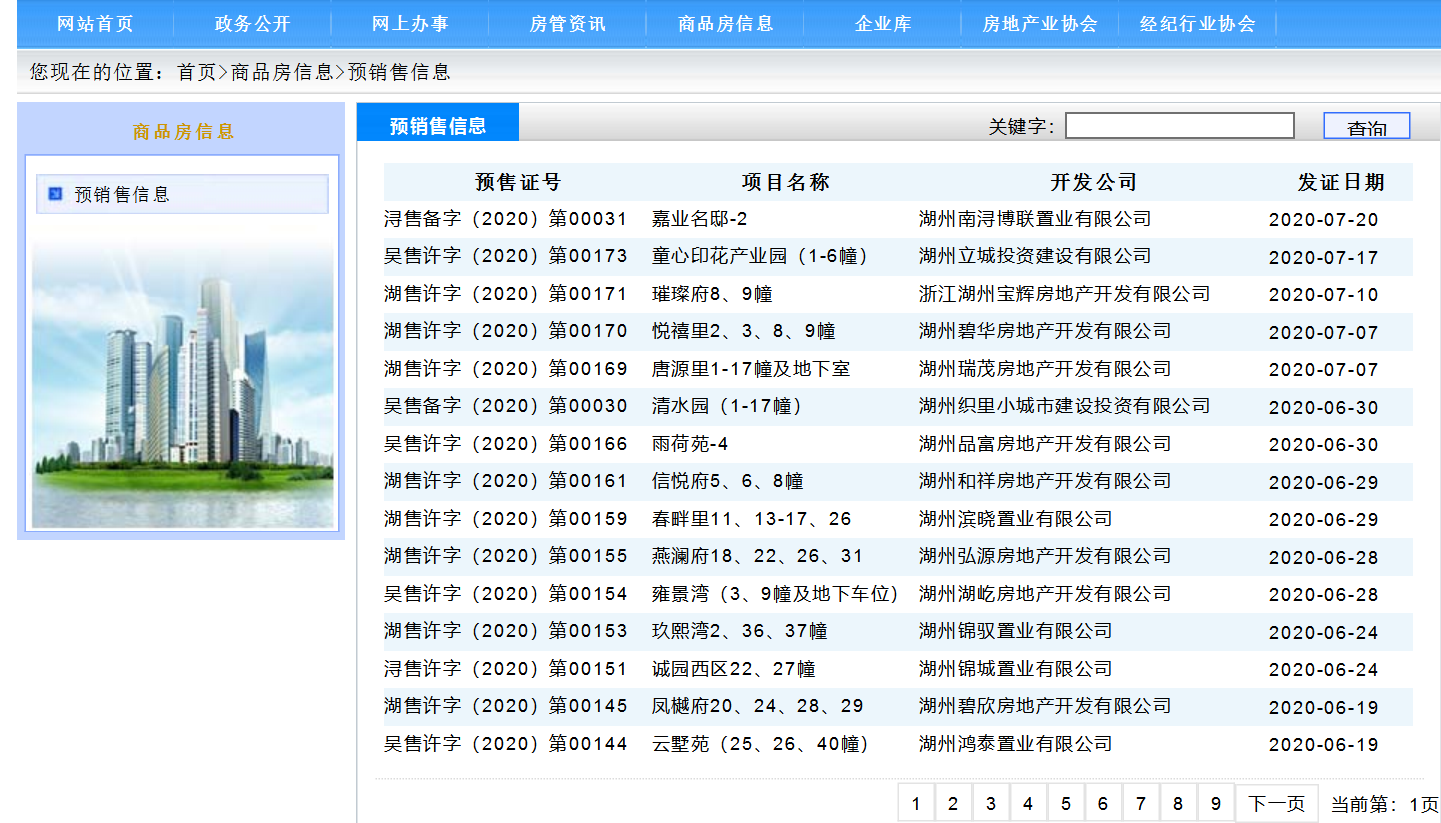Open project 璀璨府8、9幢
The height and width of the screenshot is (823, 1441).
[712, 294]
